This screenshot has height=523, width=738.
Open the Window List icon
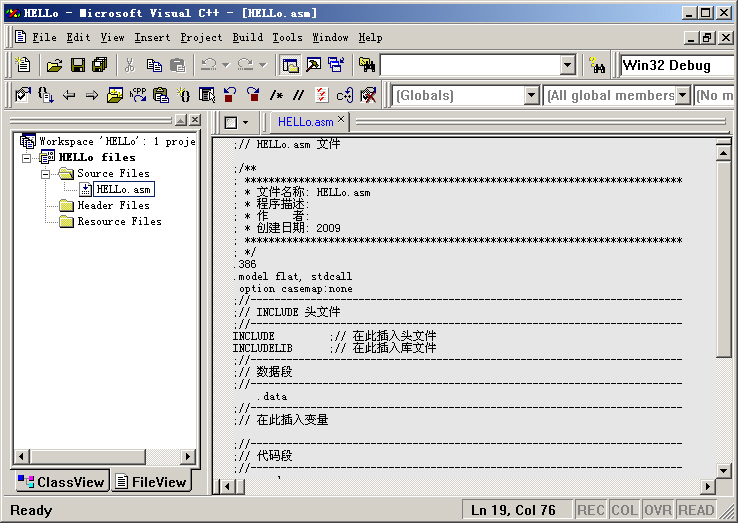click(336, 64)
